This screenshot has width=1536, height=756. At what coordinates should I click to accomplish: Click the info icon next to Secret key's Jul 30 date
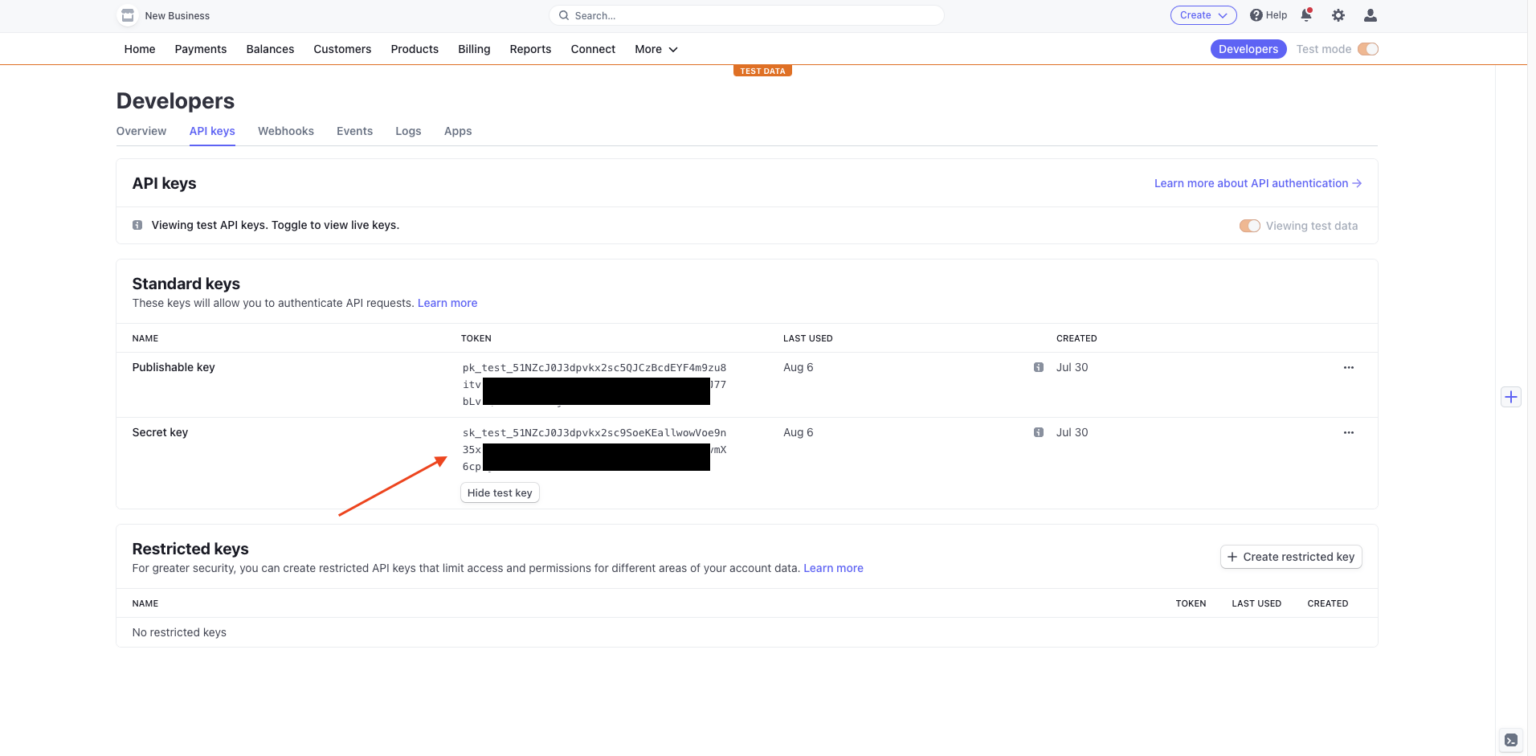(x=1038, y=432)
